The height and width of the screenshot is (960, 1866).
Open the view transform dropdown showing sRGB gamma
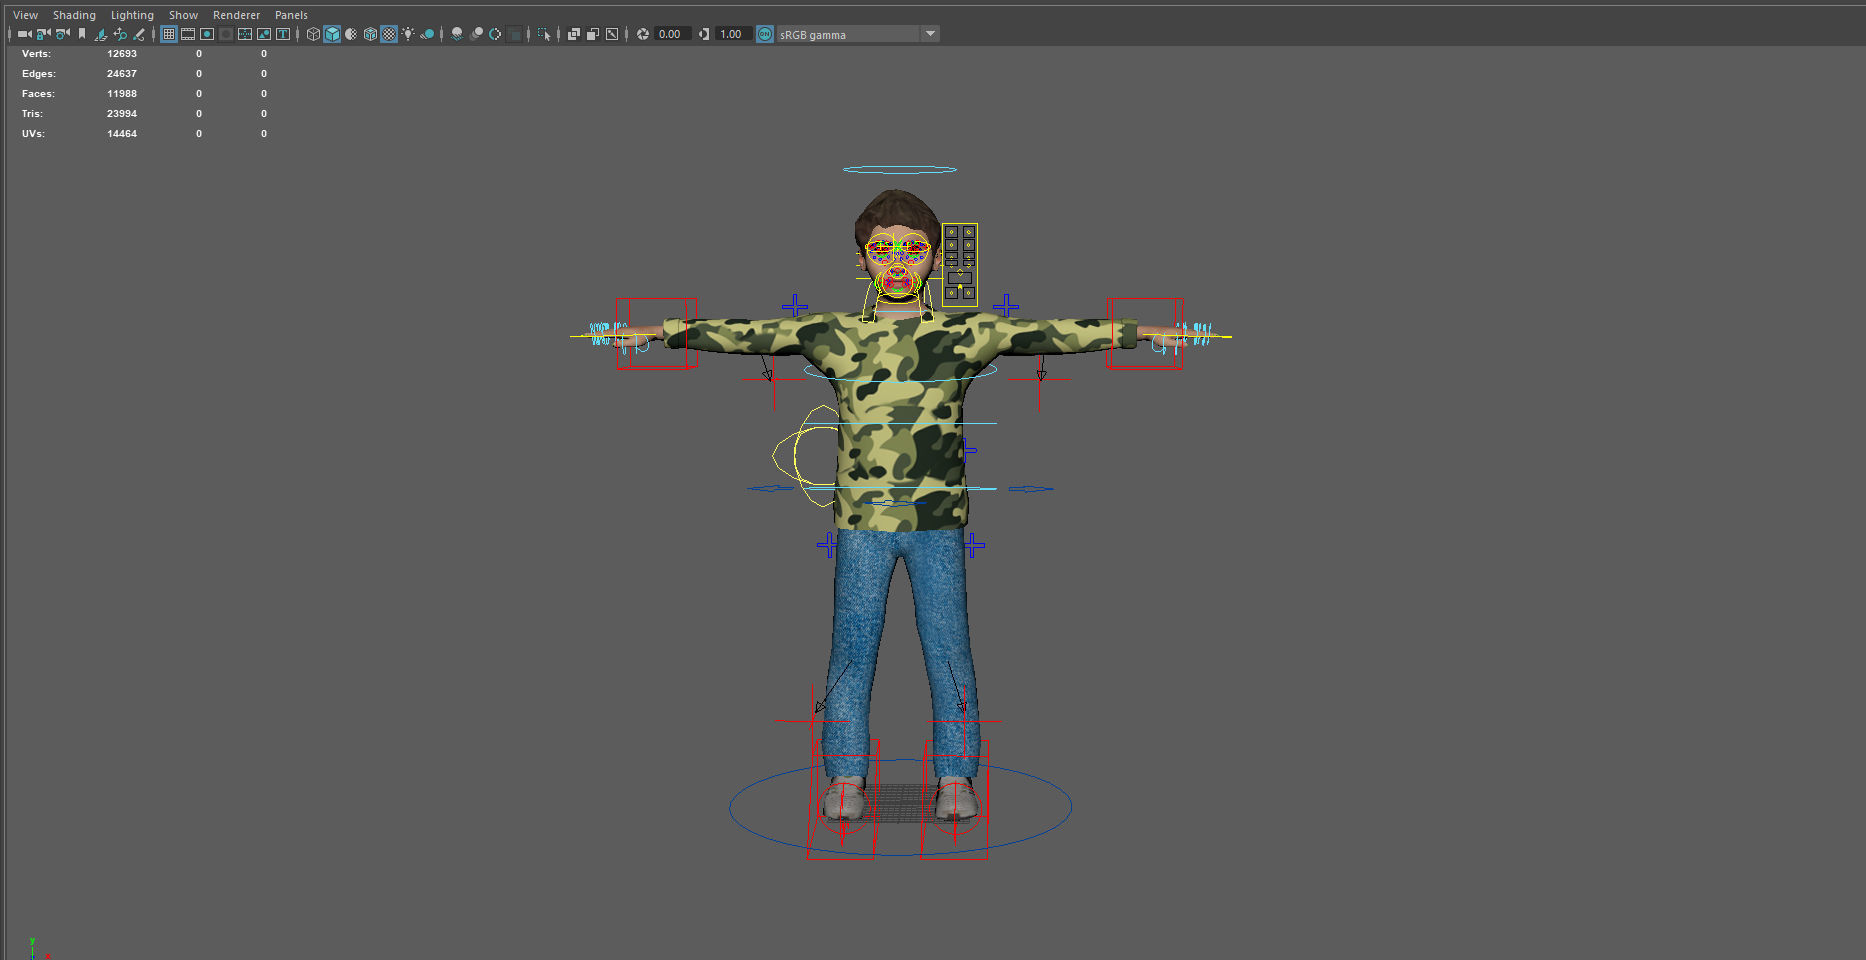[930, 33]
